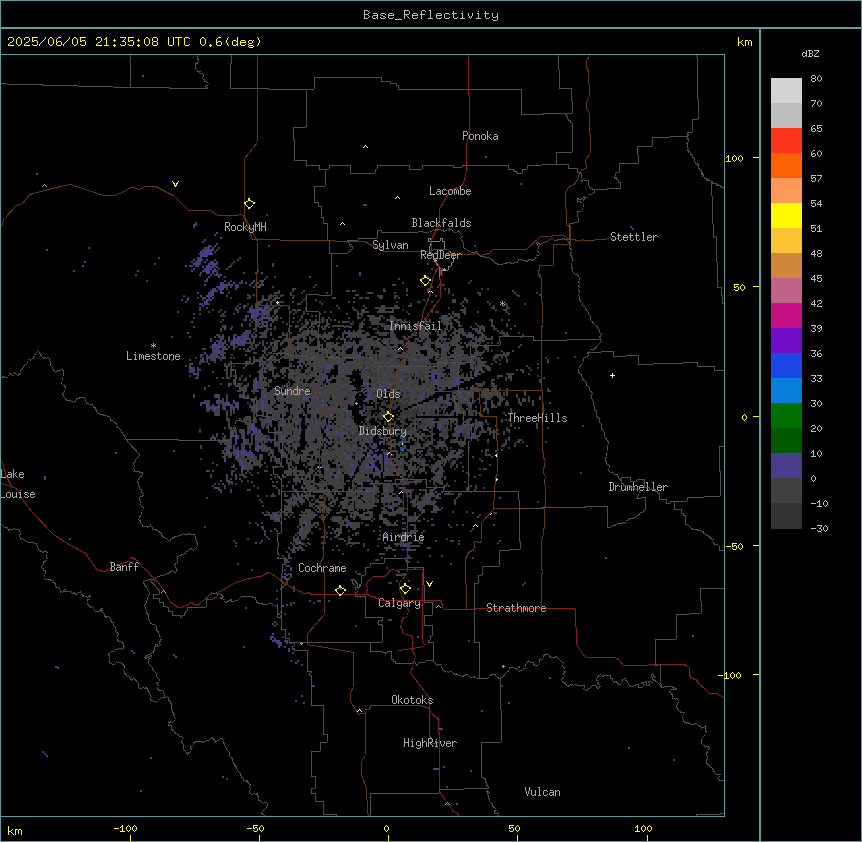Click the yellow marker below Cochrane label
The height and width of the screenshot is (842, 862).
(340, 590)
